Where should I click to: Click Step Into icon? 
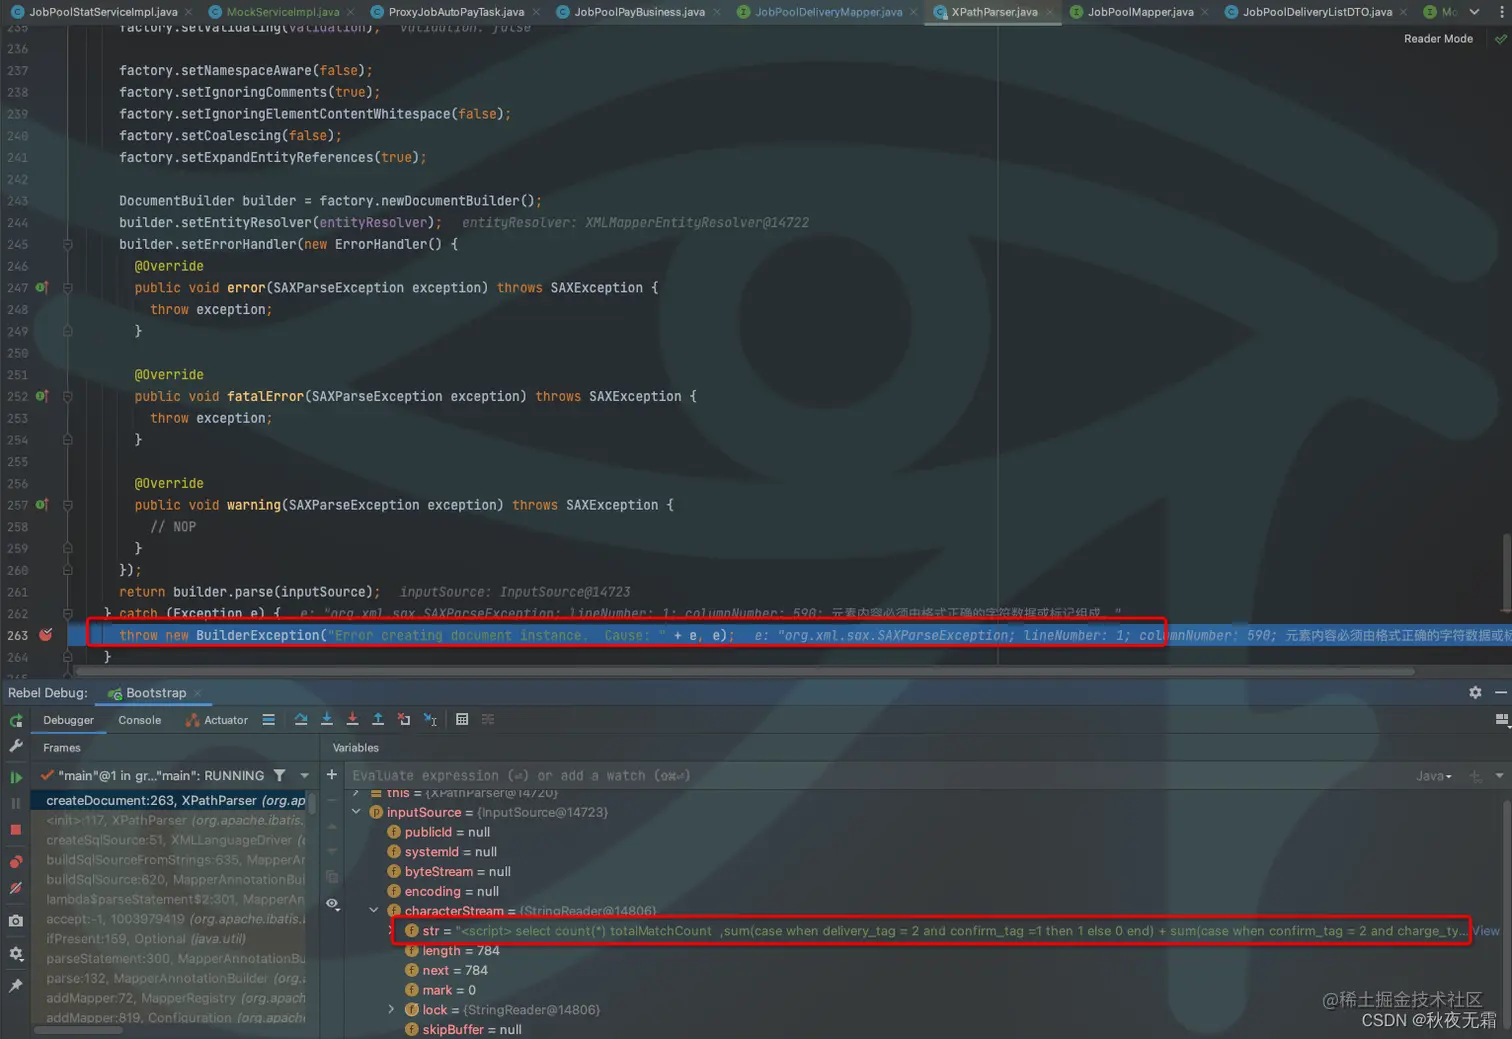pos(327,720)
